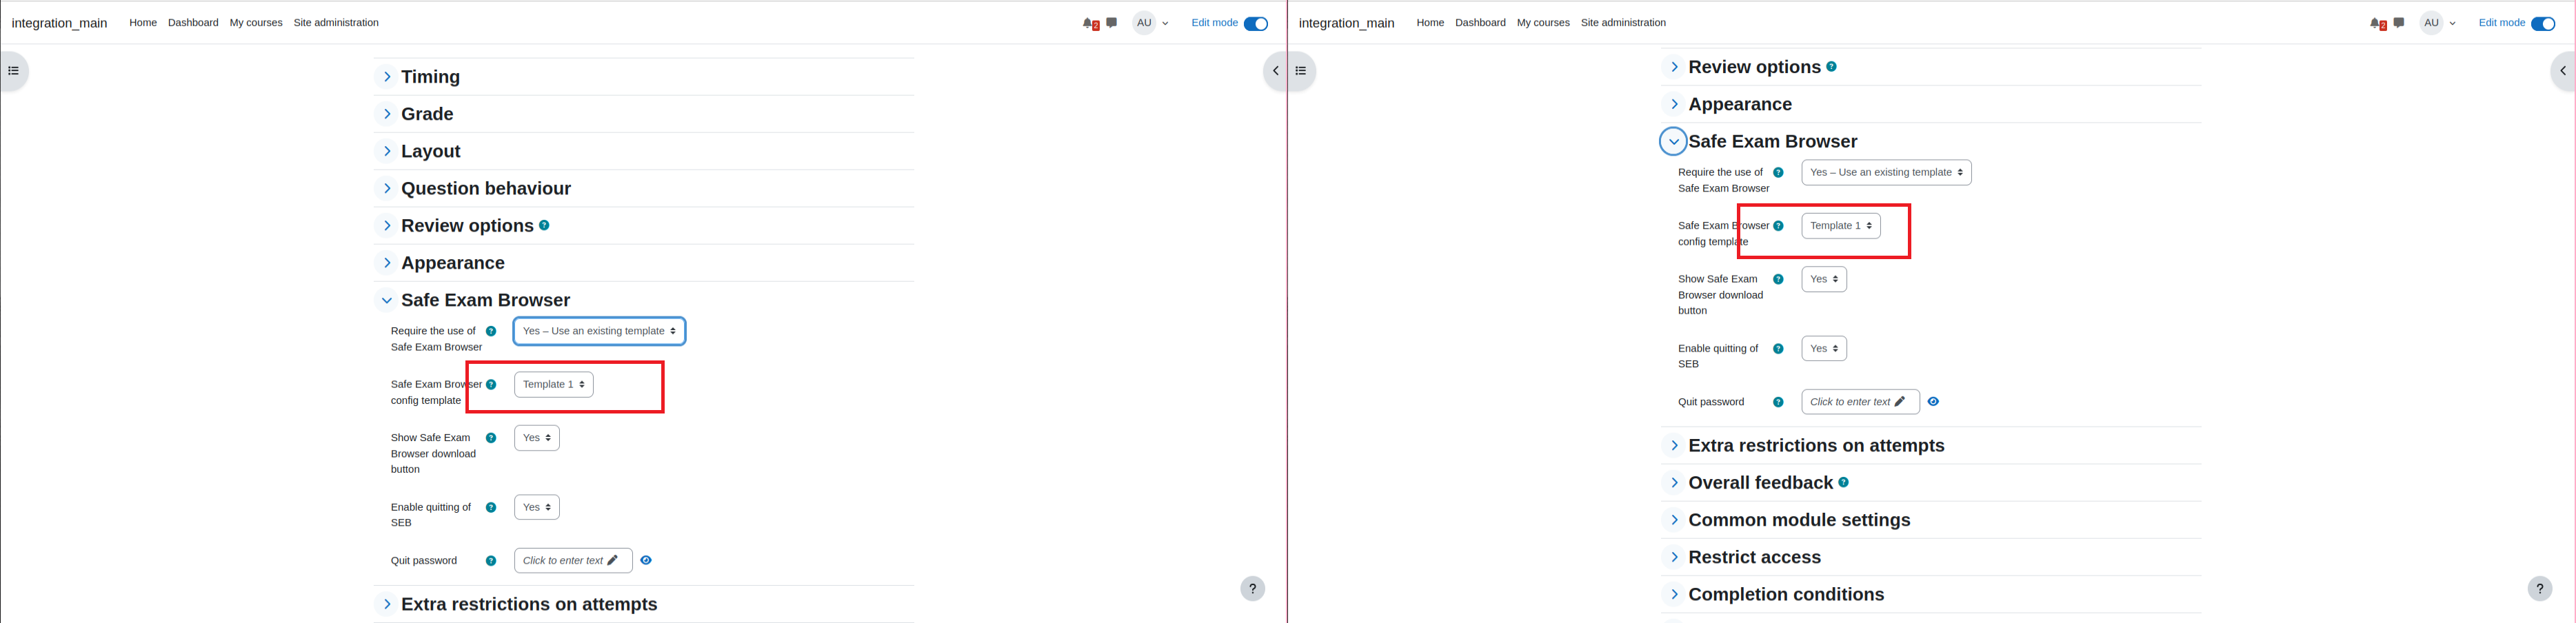Screen dimensions: 2576x623
Task: Click integration_main site name in left window
Action: point(59,23)
